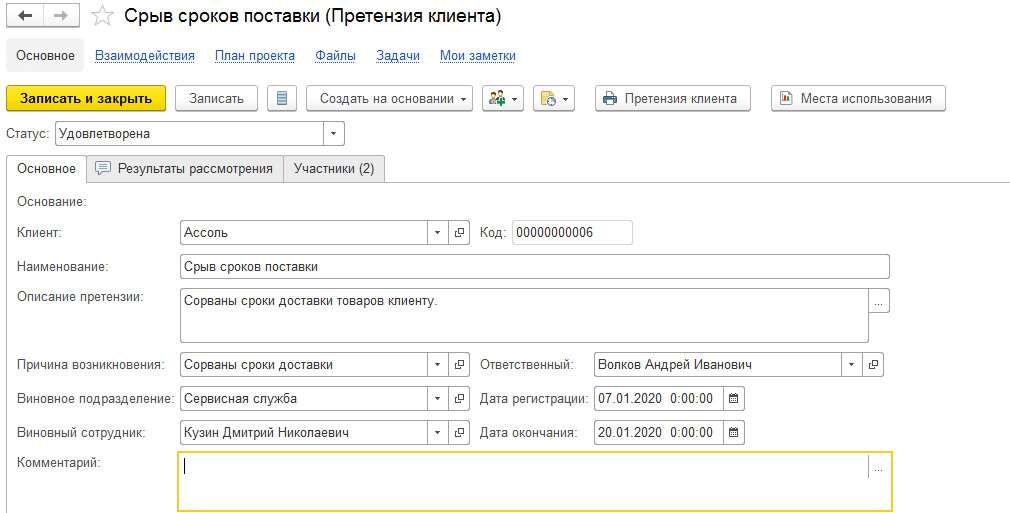Open the document list icon button
Screen dimensions: 1010x513
pyautogui.click(x=282, y=98)
